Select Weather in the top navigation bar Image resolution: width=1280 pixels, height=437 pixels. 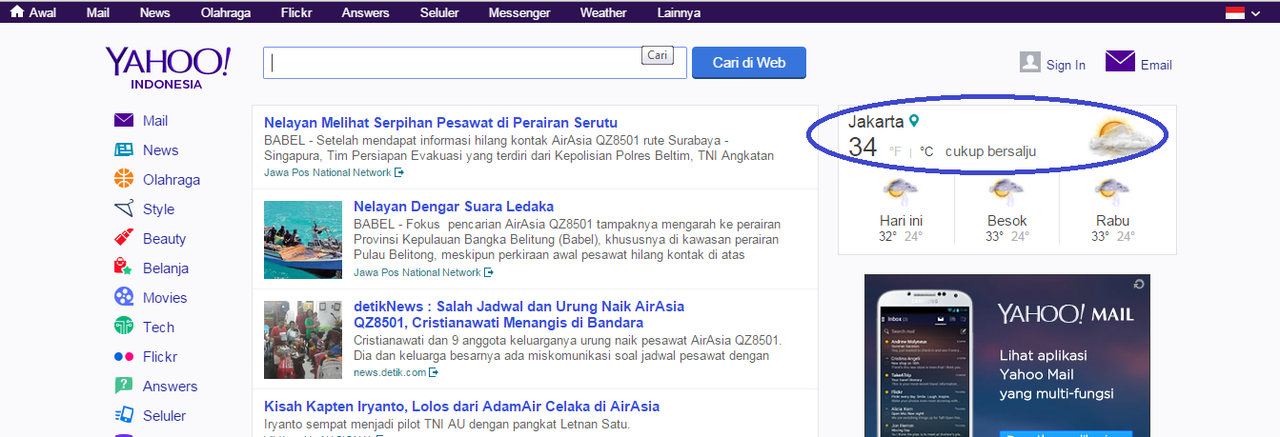point(603,13)
